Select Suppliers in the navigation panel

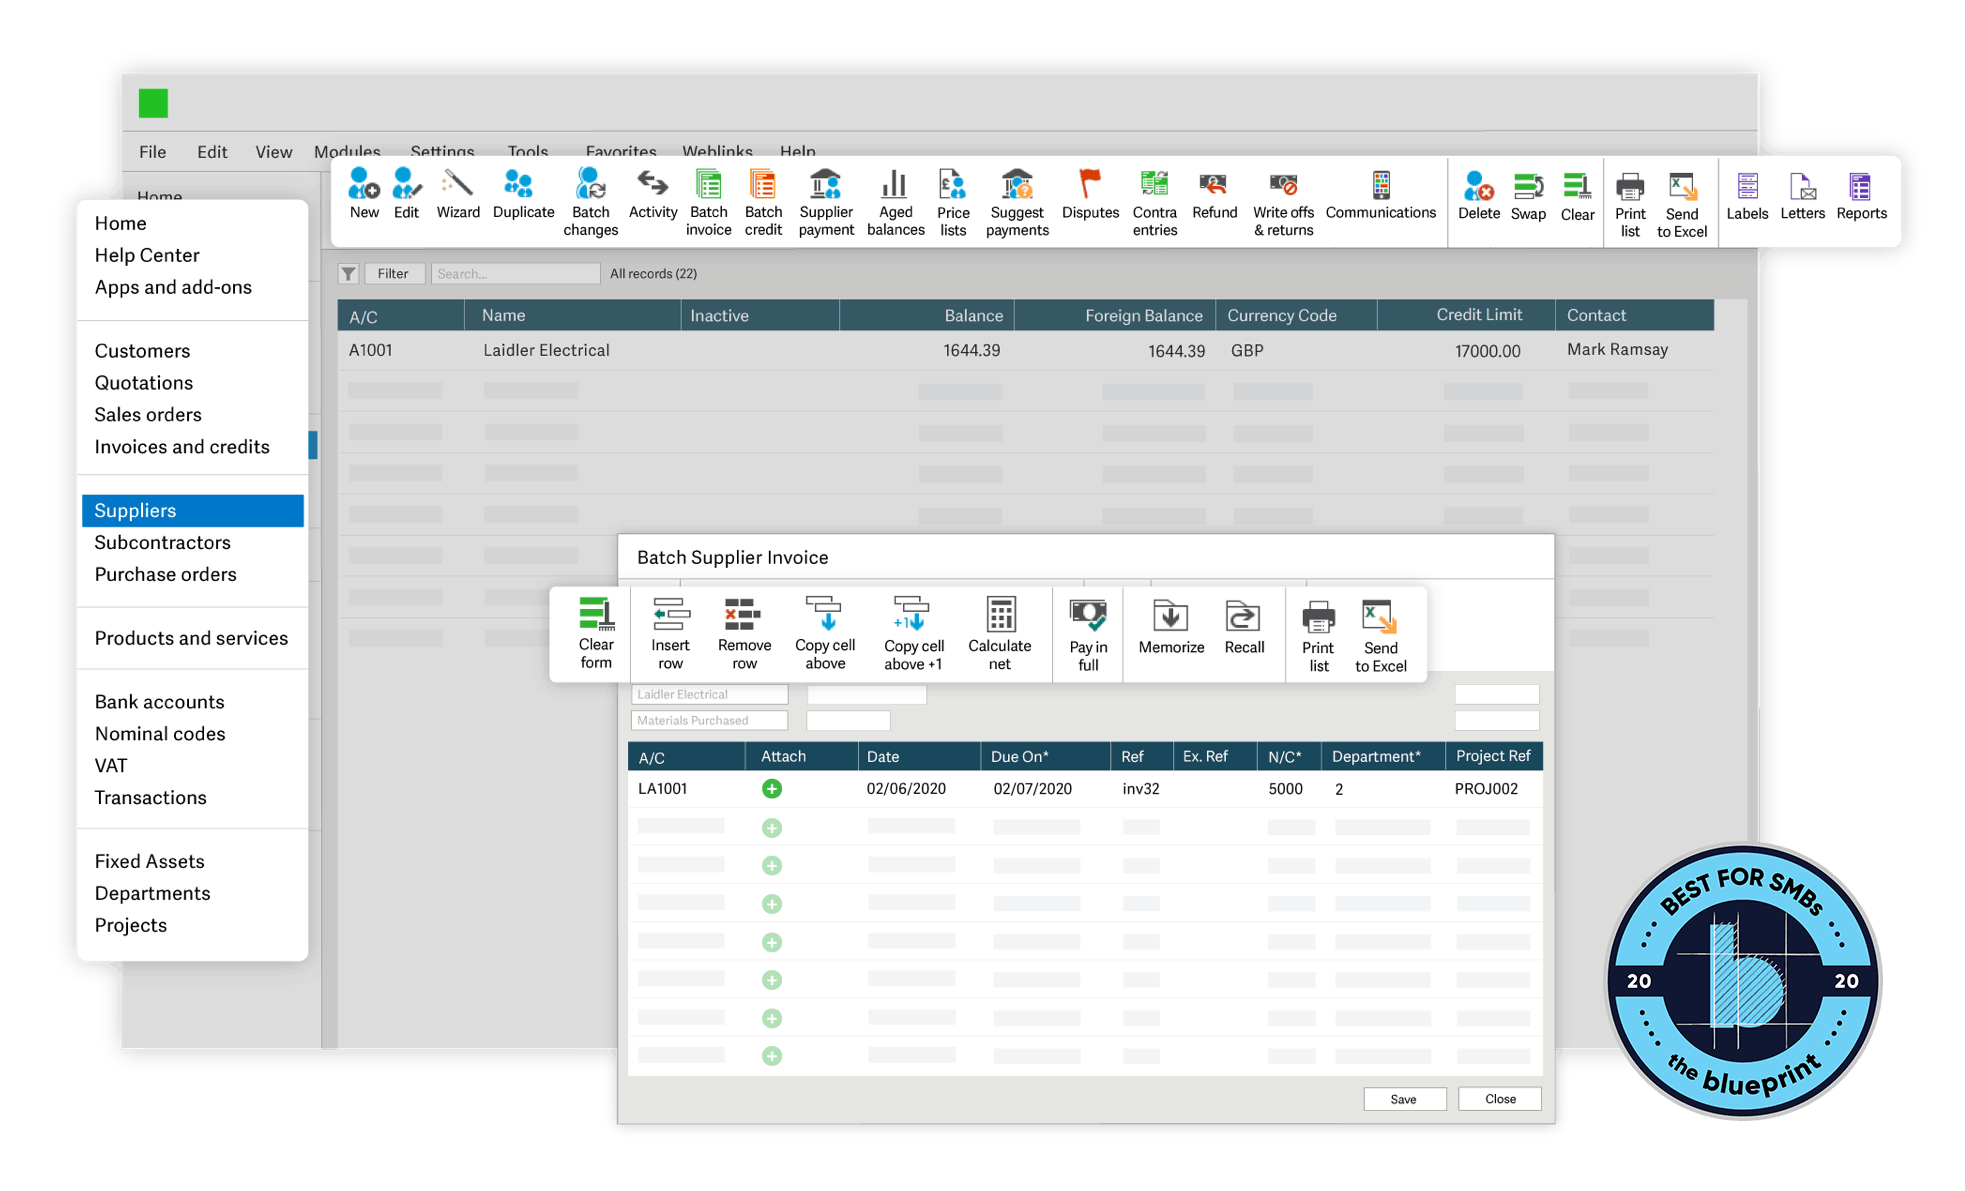click(x=193, y=510)
